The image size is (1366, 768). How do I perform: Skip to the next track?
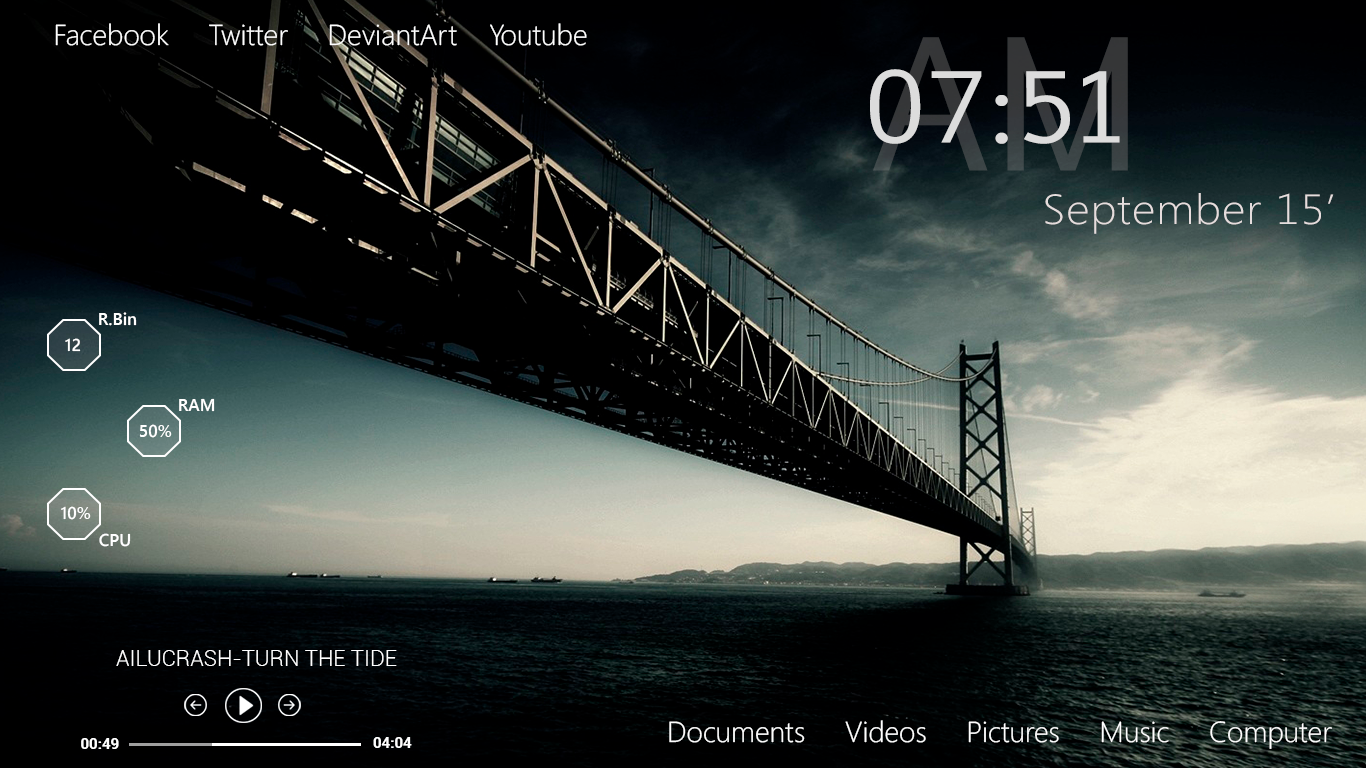(x=289, y=705)
